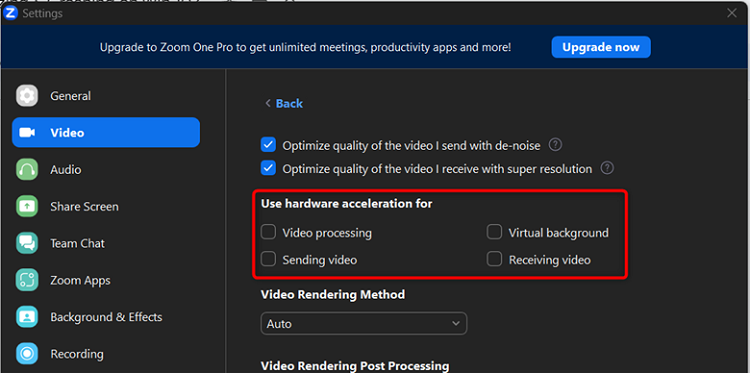Click the Upgrade now button
The height and width of the screenshot is (373, 750).
click(601, 47)
